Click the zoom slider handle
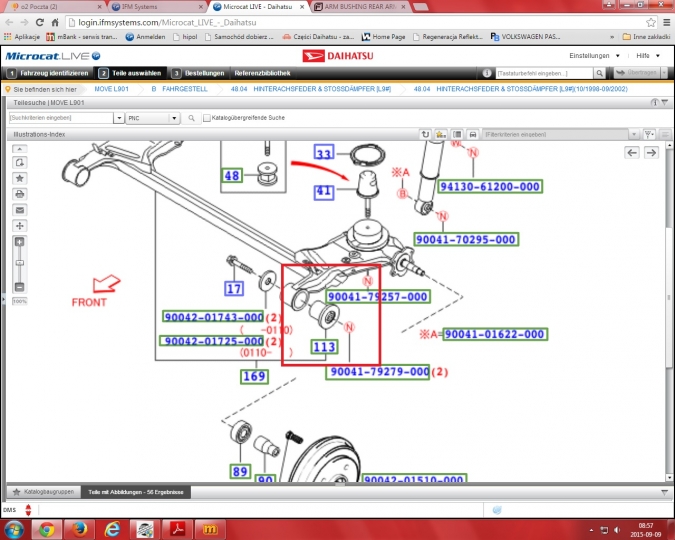675x540 pixels. coord(19,263)
